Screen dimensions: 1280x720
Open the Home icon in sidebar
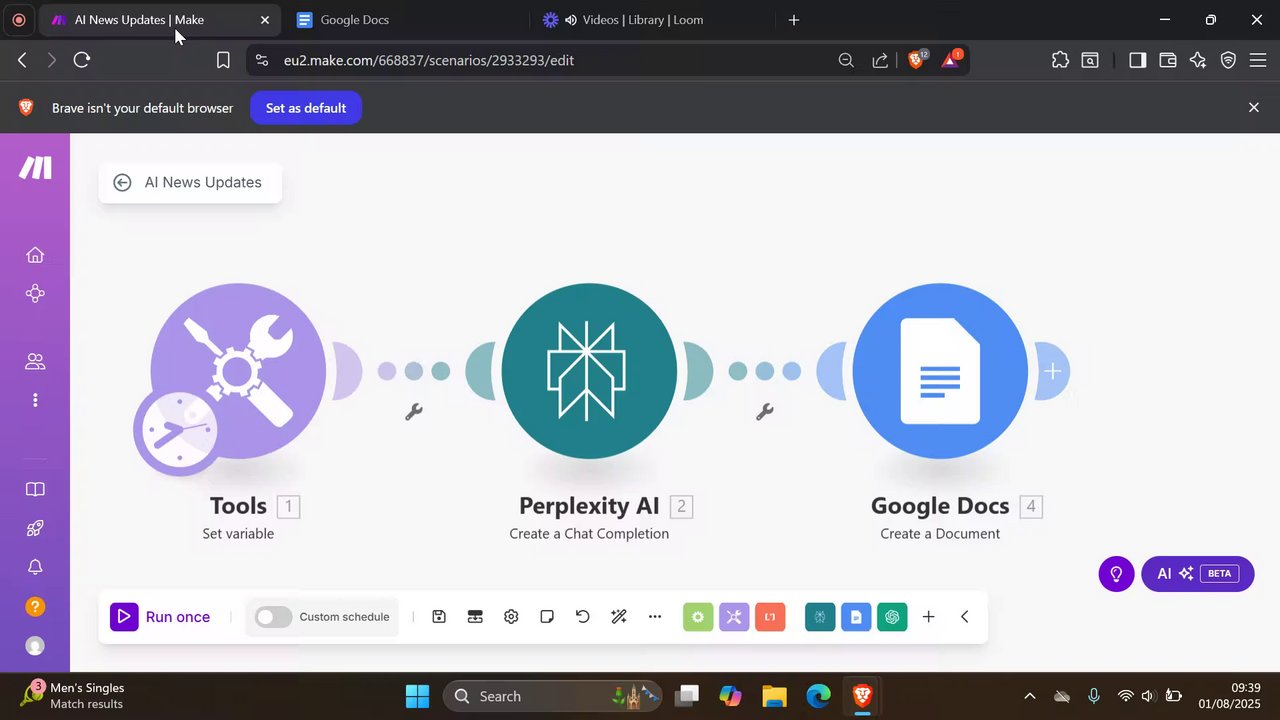[x=35, y=255]
